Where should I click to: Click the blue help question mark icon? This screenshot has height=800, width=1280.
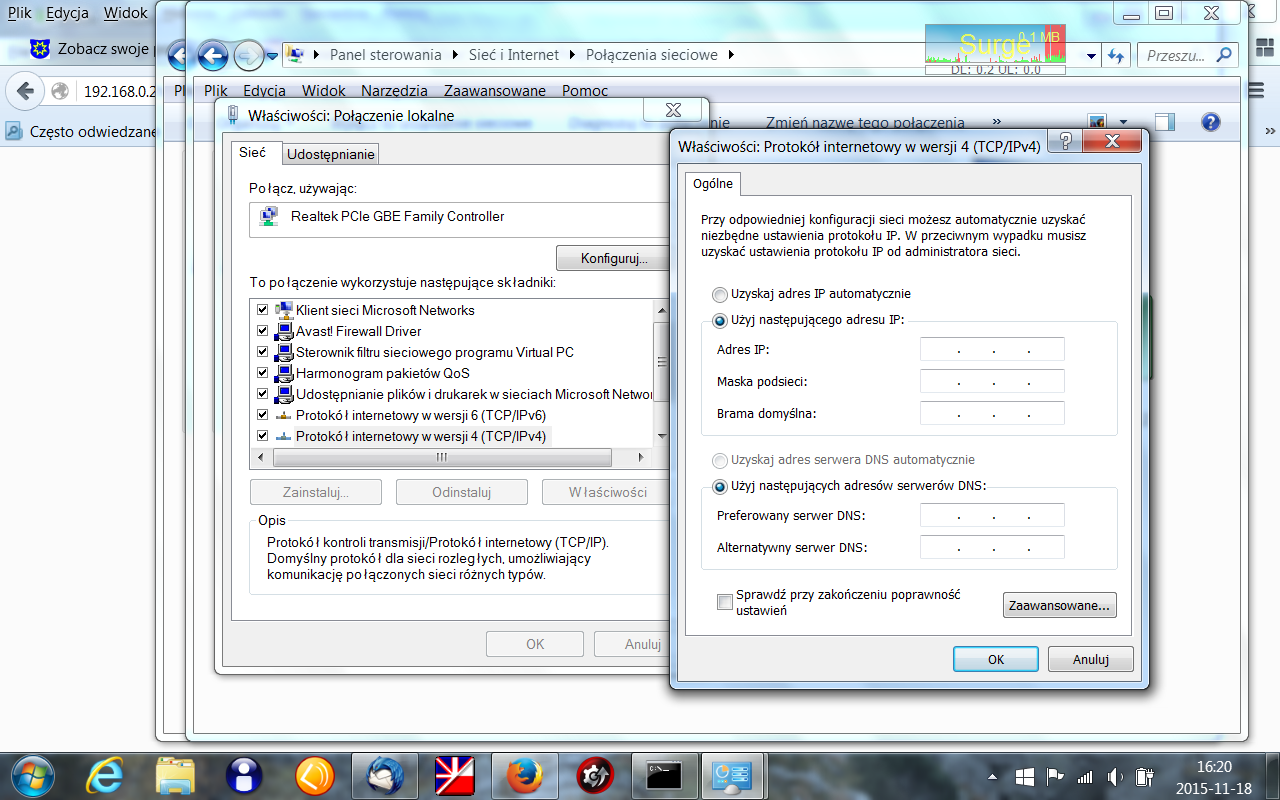click(1210, 122)
